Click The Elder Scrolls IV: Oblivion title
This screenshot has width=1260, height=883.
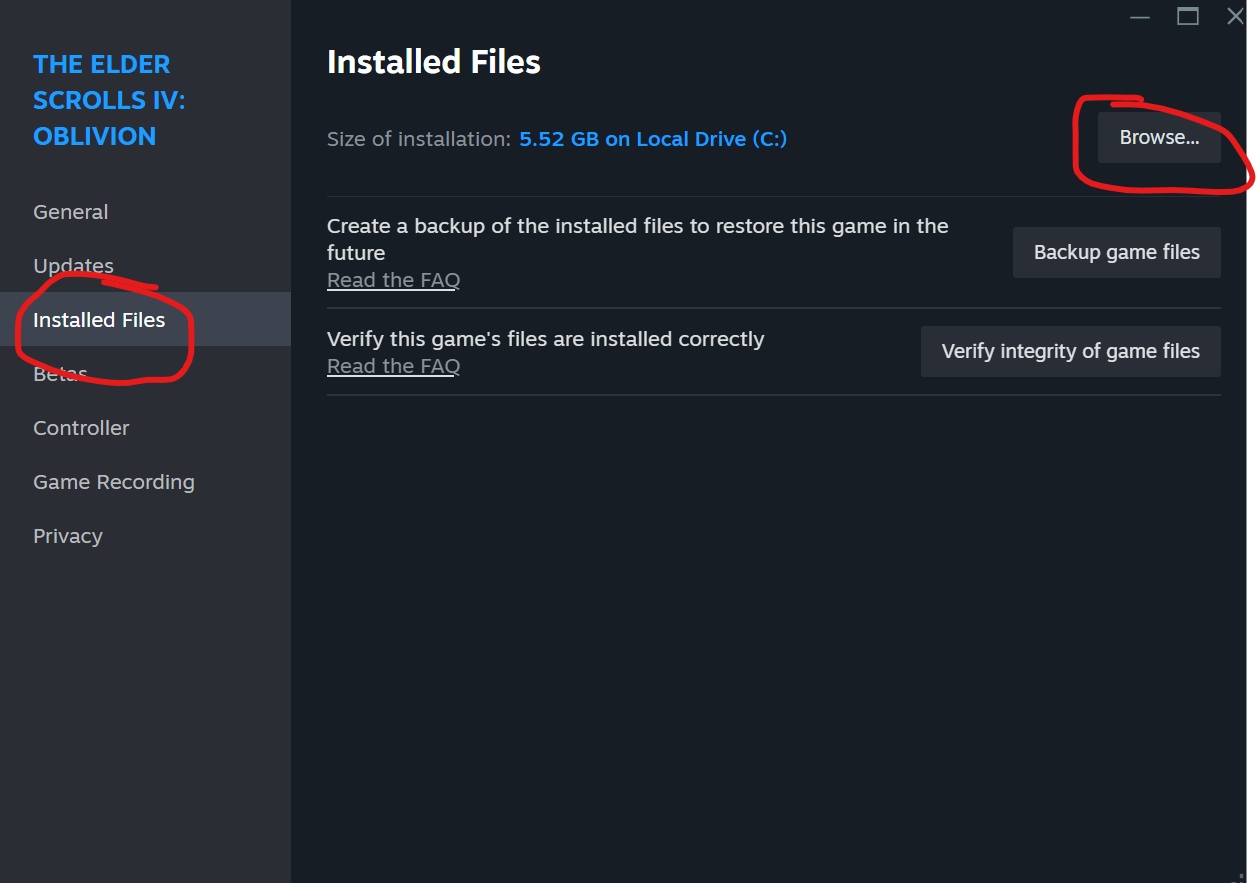click(109, 100)
